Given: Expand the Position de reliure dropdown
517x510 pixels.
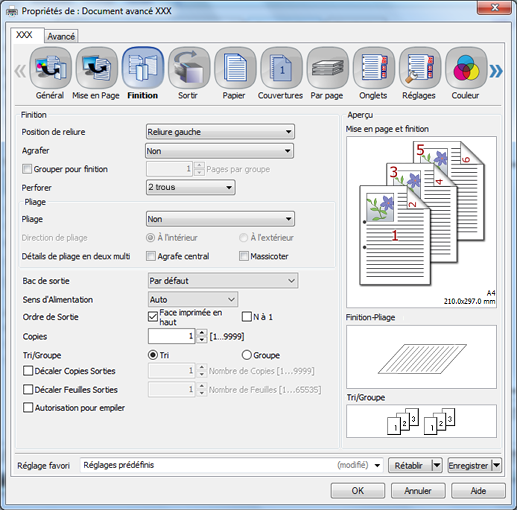Looking at the screenshot, I should [220, 132].
